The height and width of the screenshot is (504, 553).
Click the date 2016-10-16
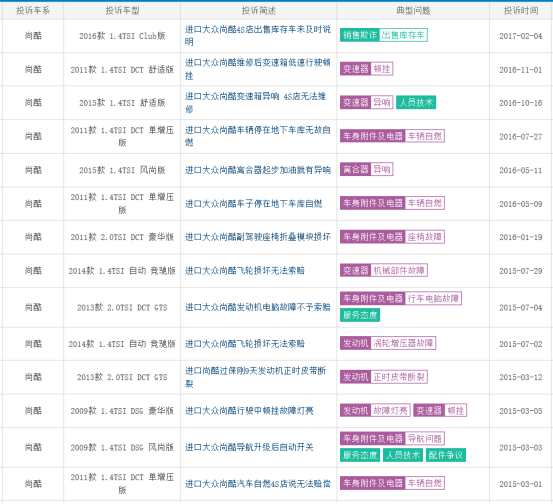point(521,103)
